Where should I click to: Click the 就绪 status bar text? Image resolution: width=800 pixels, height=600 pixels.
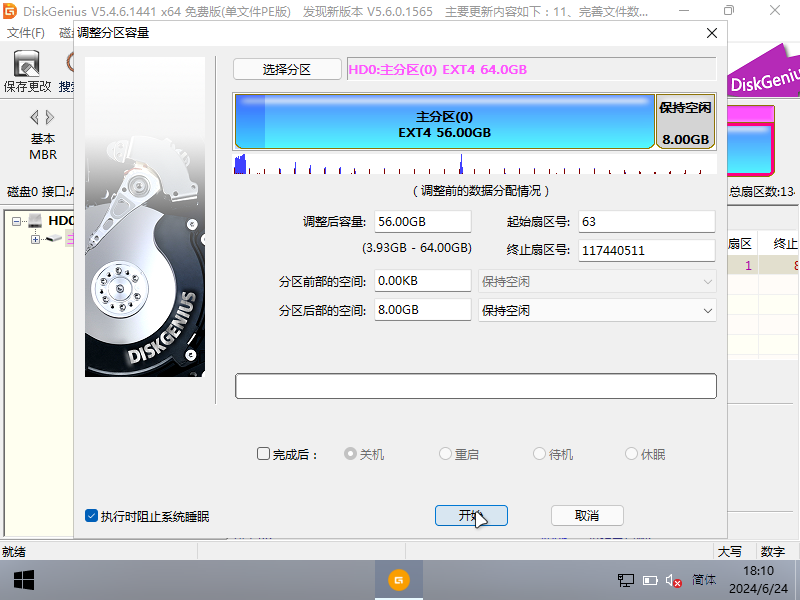click(x=14, y=552)
